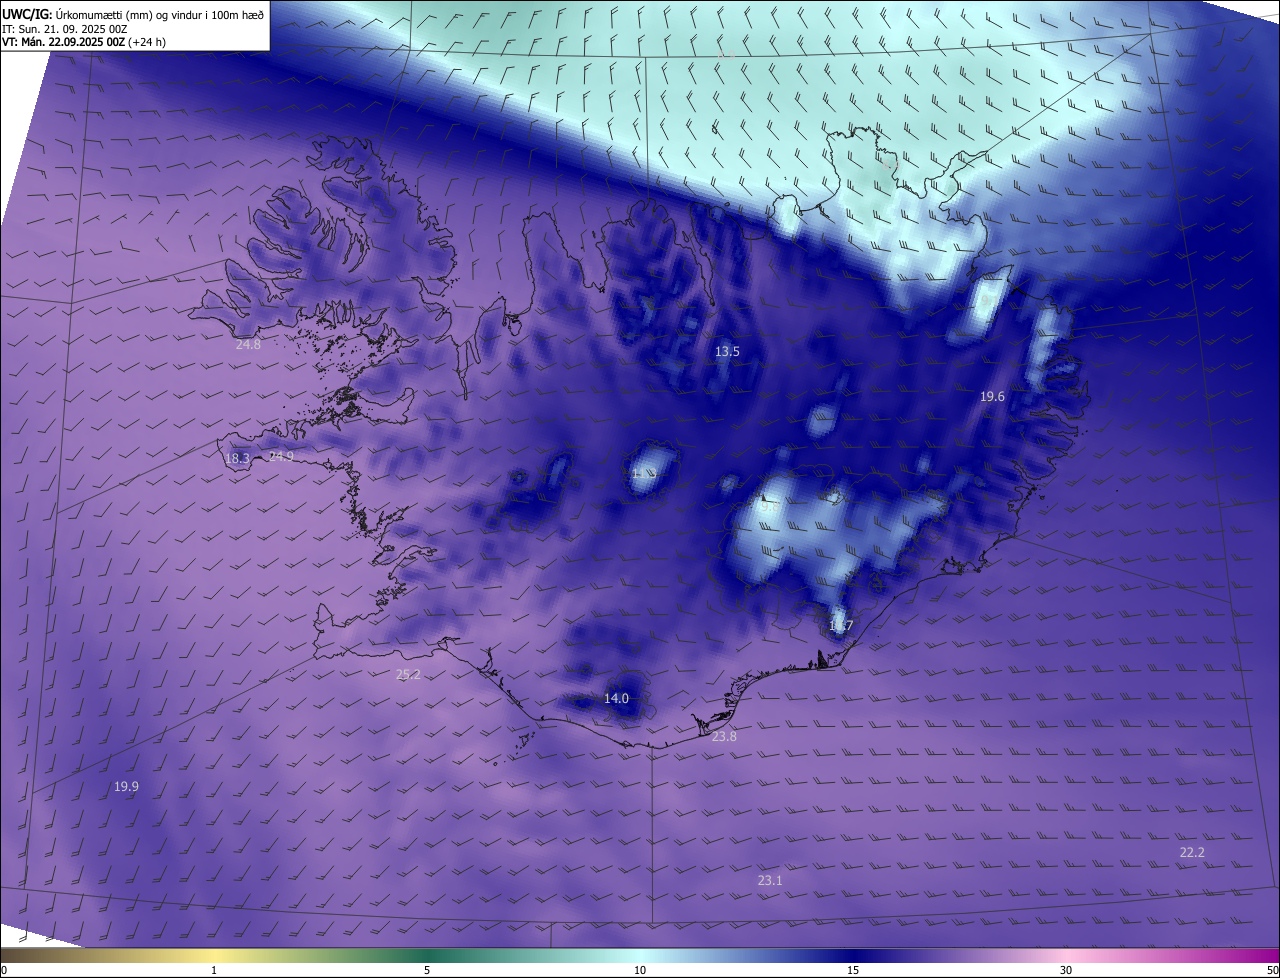Click the color scale label 15
The width and height of the screenshot is (1280, 978).
click(853, 971)
